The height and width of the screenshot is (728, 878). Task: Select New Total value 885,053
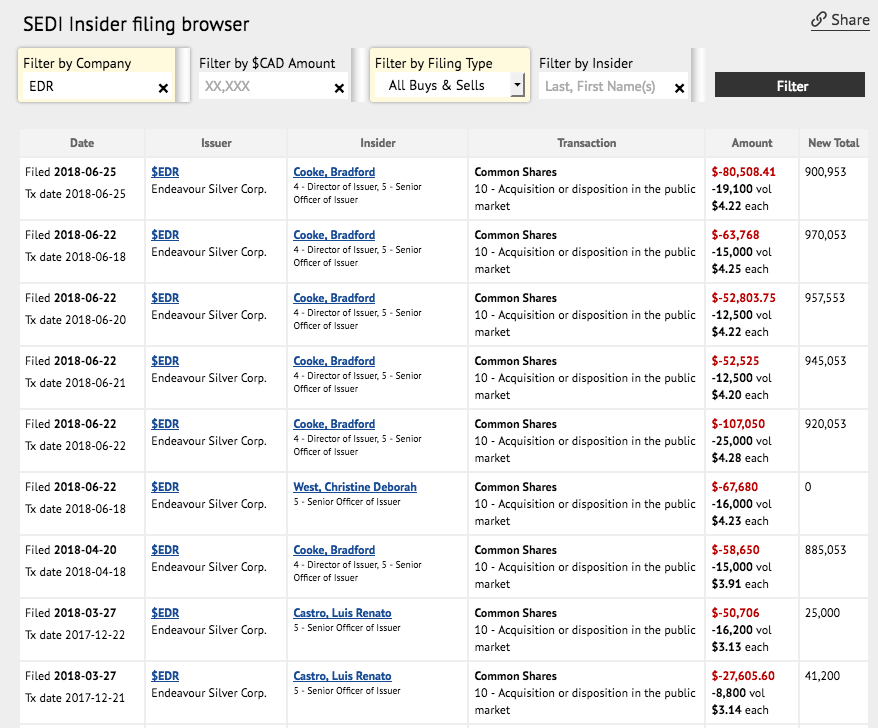(x=825, y=550)
